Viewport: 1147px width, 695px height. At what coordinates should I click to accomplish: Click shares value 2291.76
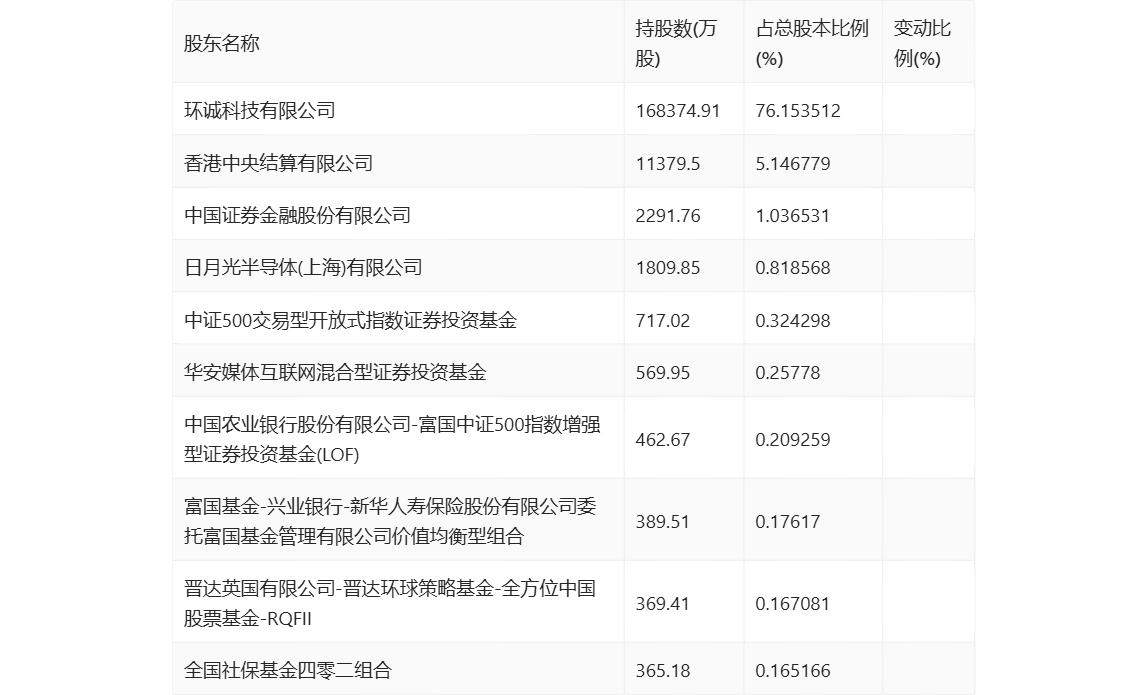click(668, 216)
